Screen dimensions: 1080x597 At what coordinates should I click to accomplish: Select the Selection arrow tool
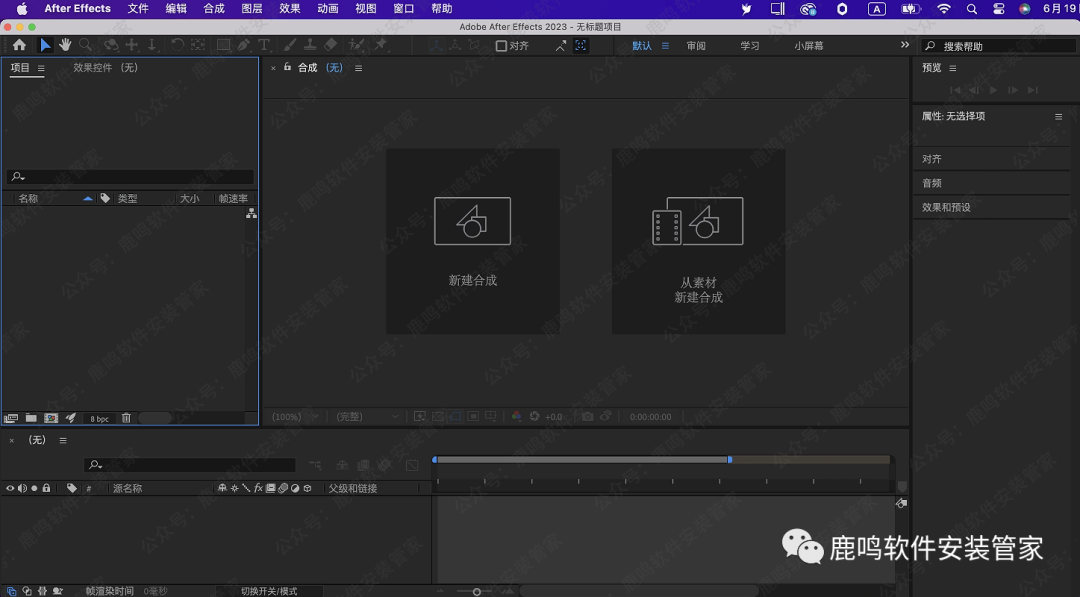[44, 44]
